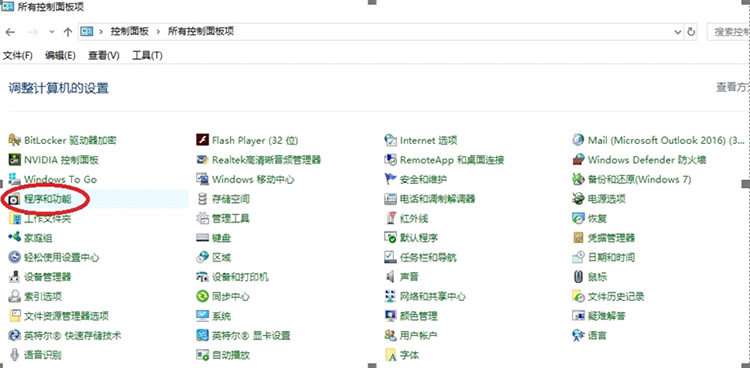The width and height of the screenshot is (750, 368).
Task: Open 轻松使用设置中心 icon
Action: 15,257
